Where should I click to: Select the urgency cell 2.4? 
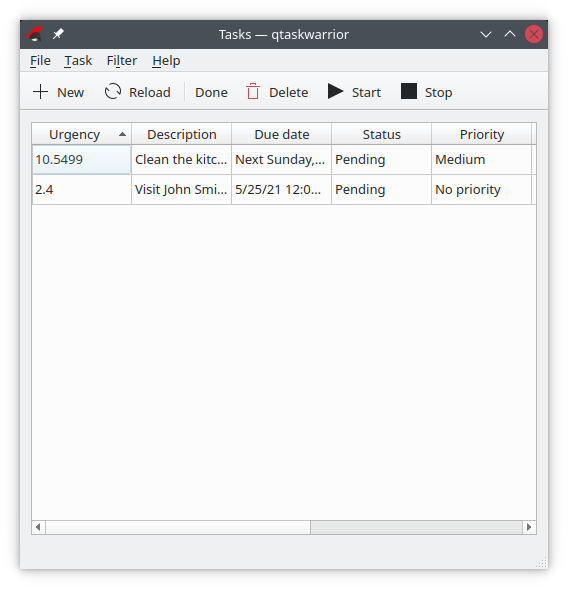[82, 190]
